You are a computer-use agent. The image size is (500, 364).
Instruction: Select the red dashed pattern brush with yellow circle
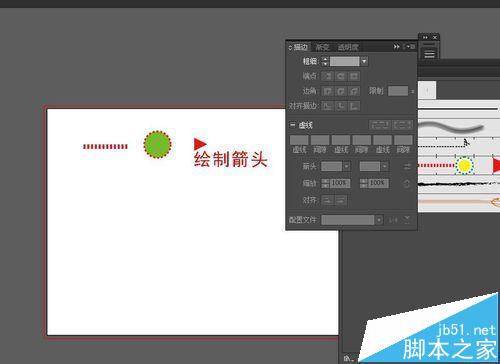(459, 165)
